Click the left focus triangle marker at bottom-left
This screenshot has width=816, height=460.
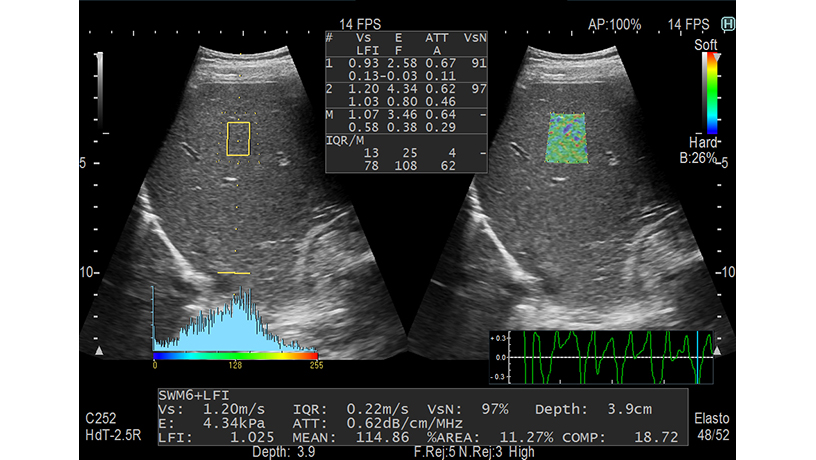click(x=98, y=352)
